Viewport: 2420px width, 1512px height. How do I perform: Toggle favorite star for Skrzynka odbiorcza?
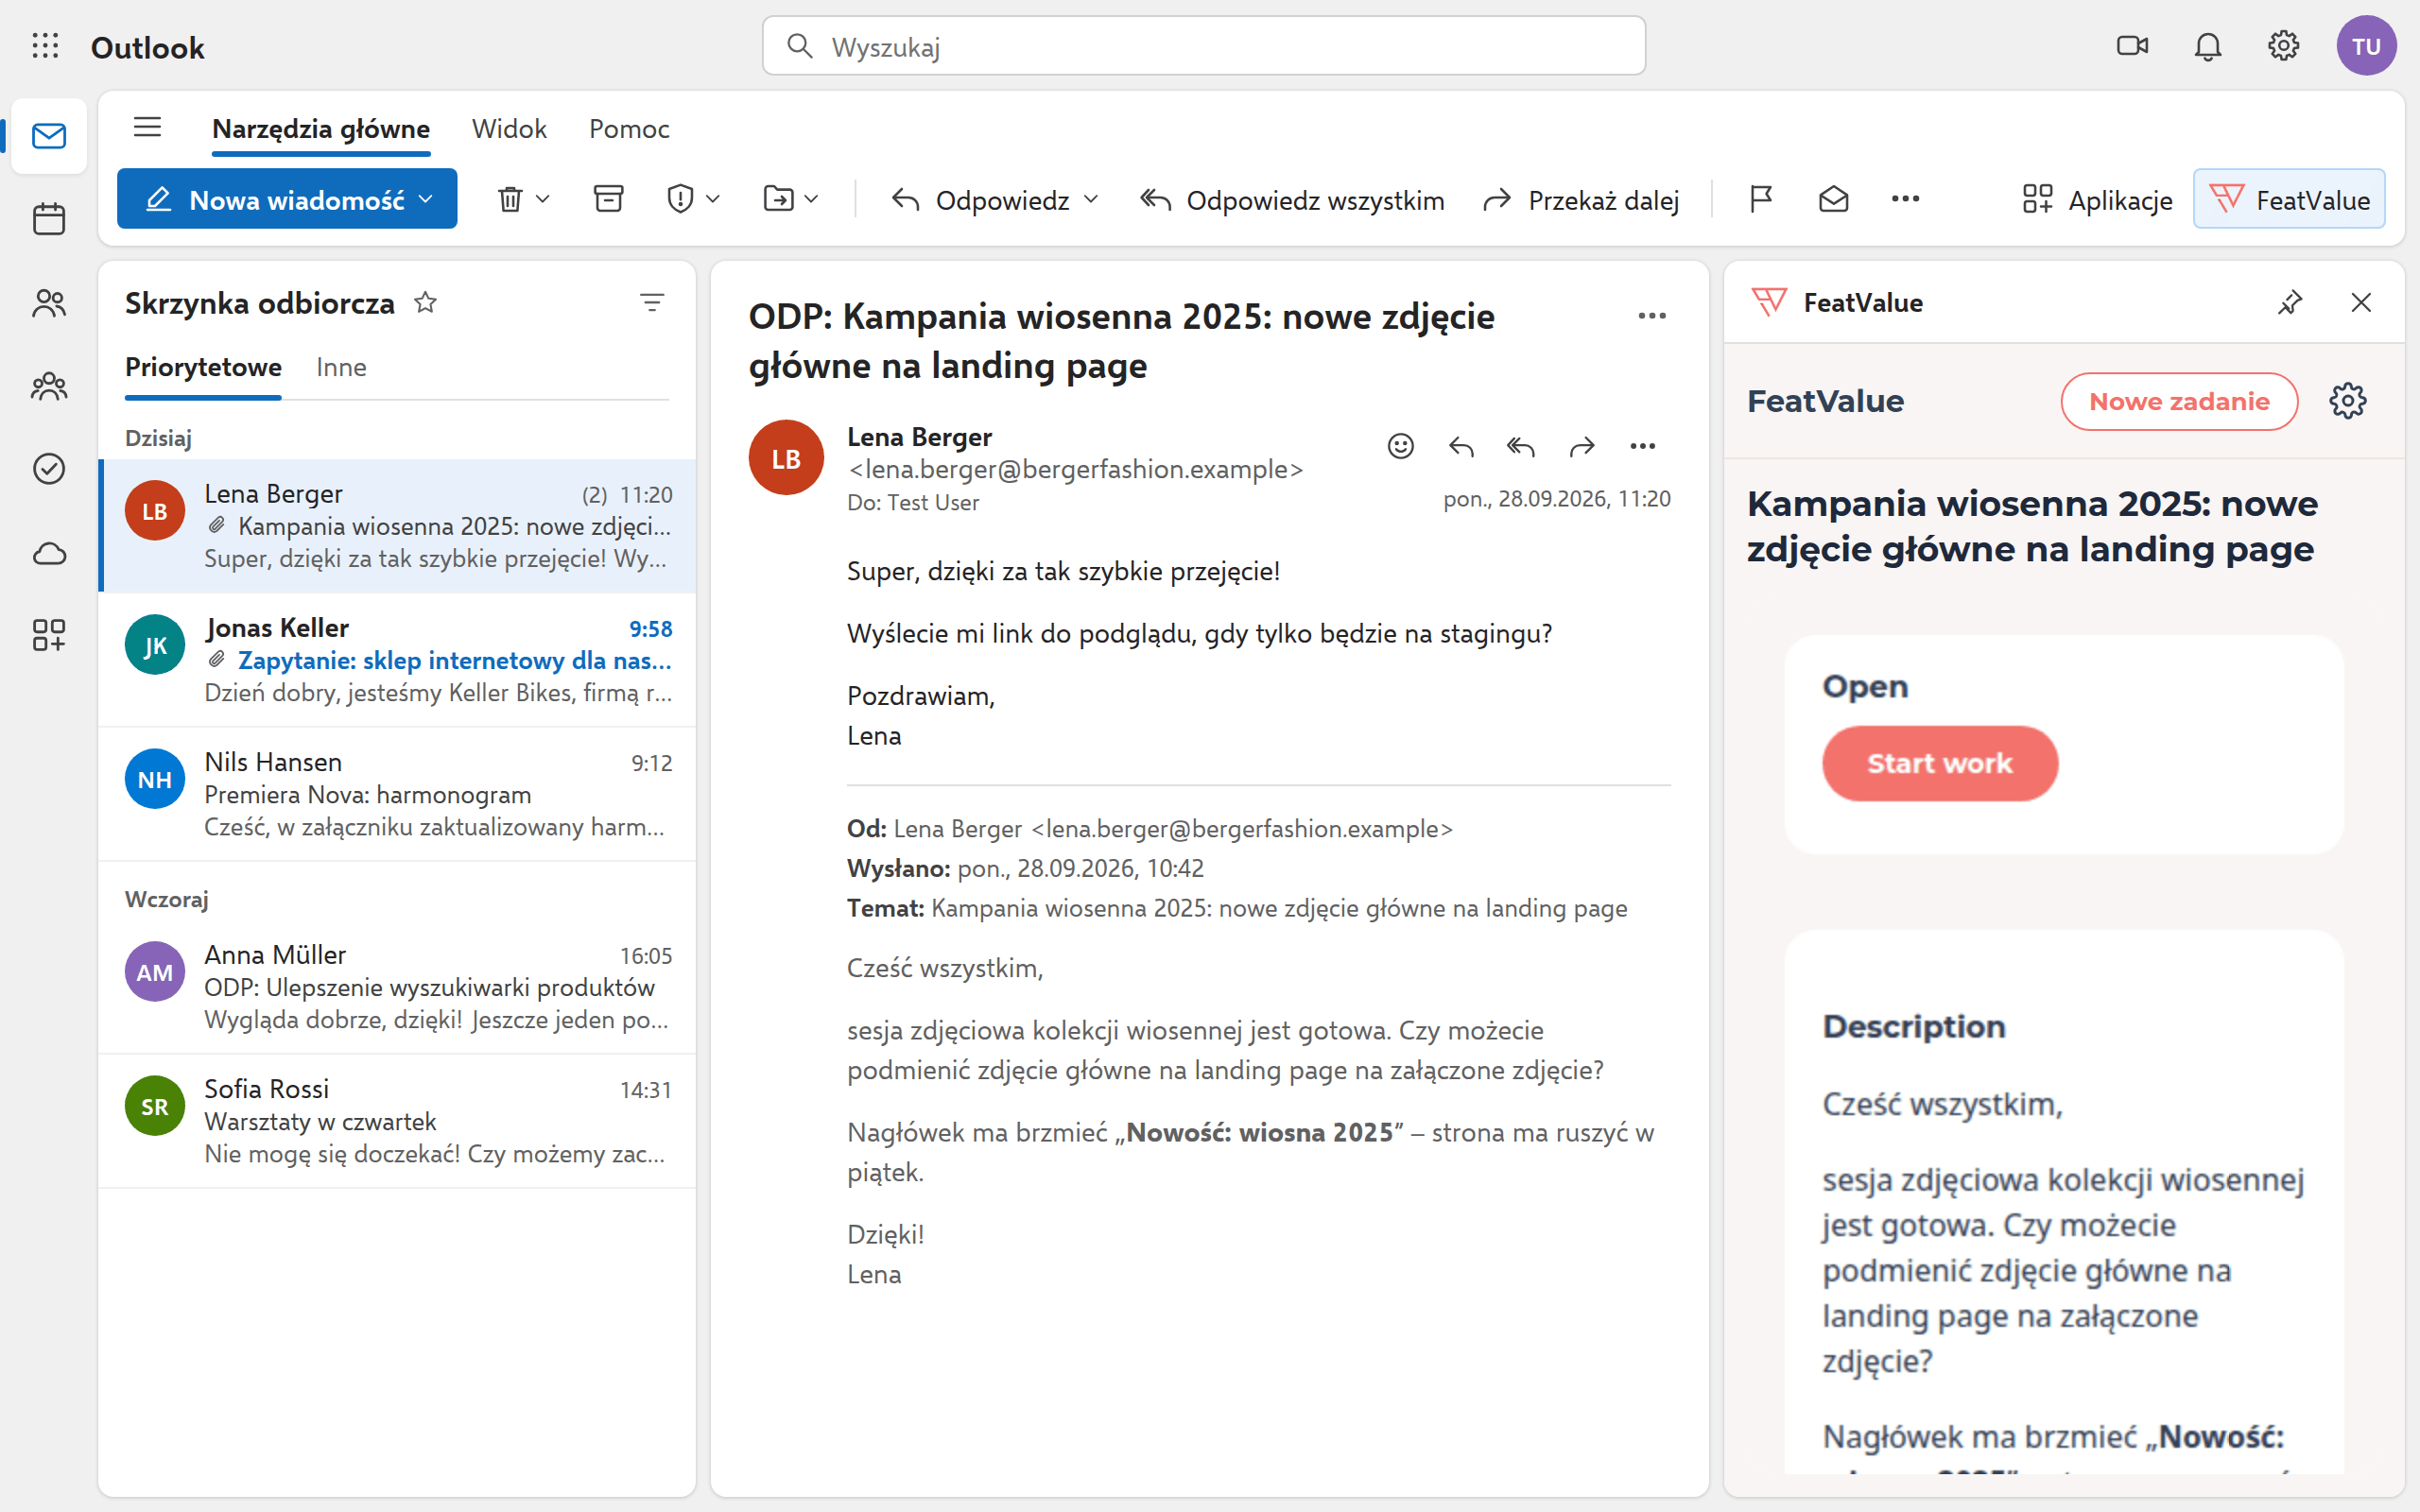[x=425, y=302]
